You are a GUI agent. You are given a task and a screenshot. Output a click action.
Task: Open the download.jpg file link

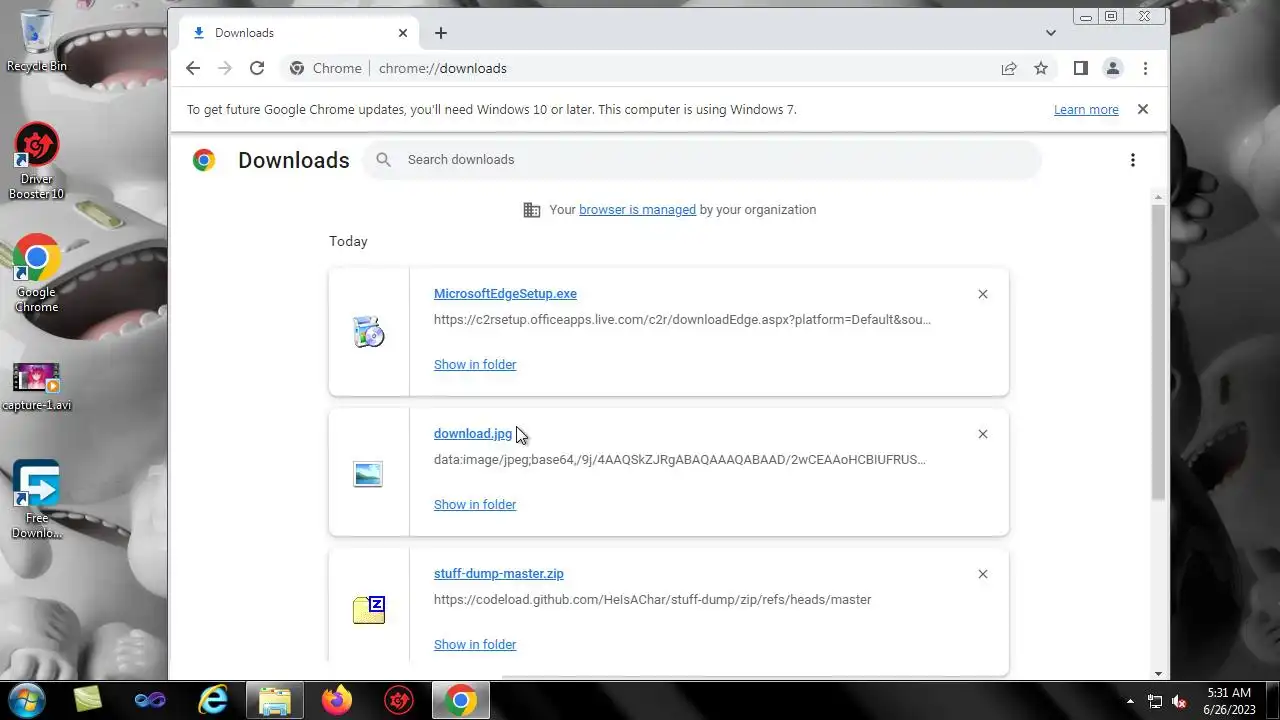coord(473,434)
